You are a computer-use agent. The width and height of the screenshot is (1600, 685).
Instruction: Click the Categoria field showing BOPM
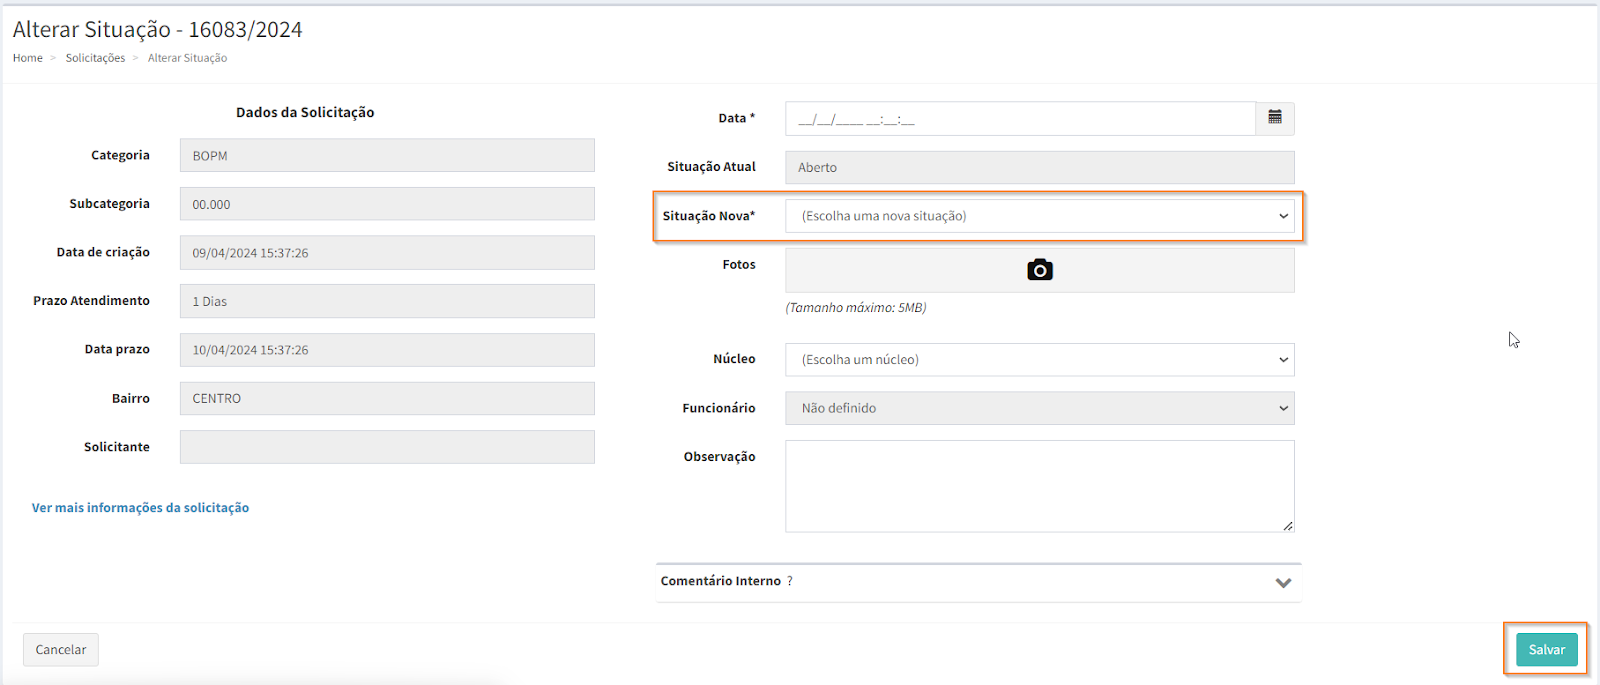387,156
